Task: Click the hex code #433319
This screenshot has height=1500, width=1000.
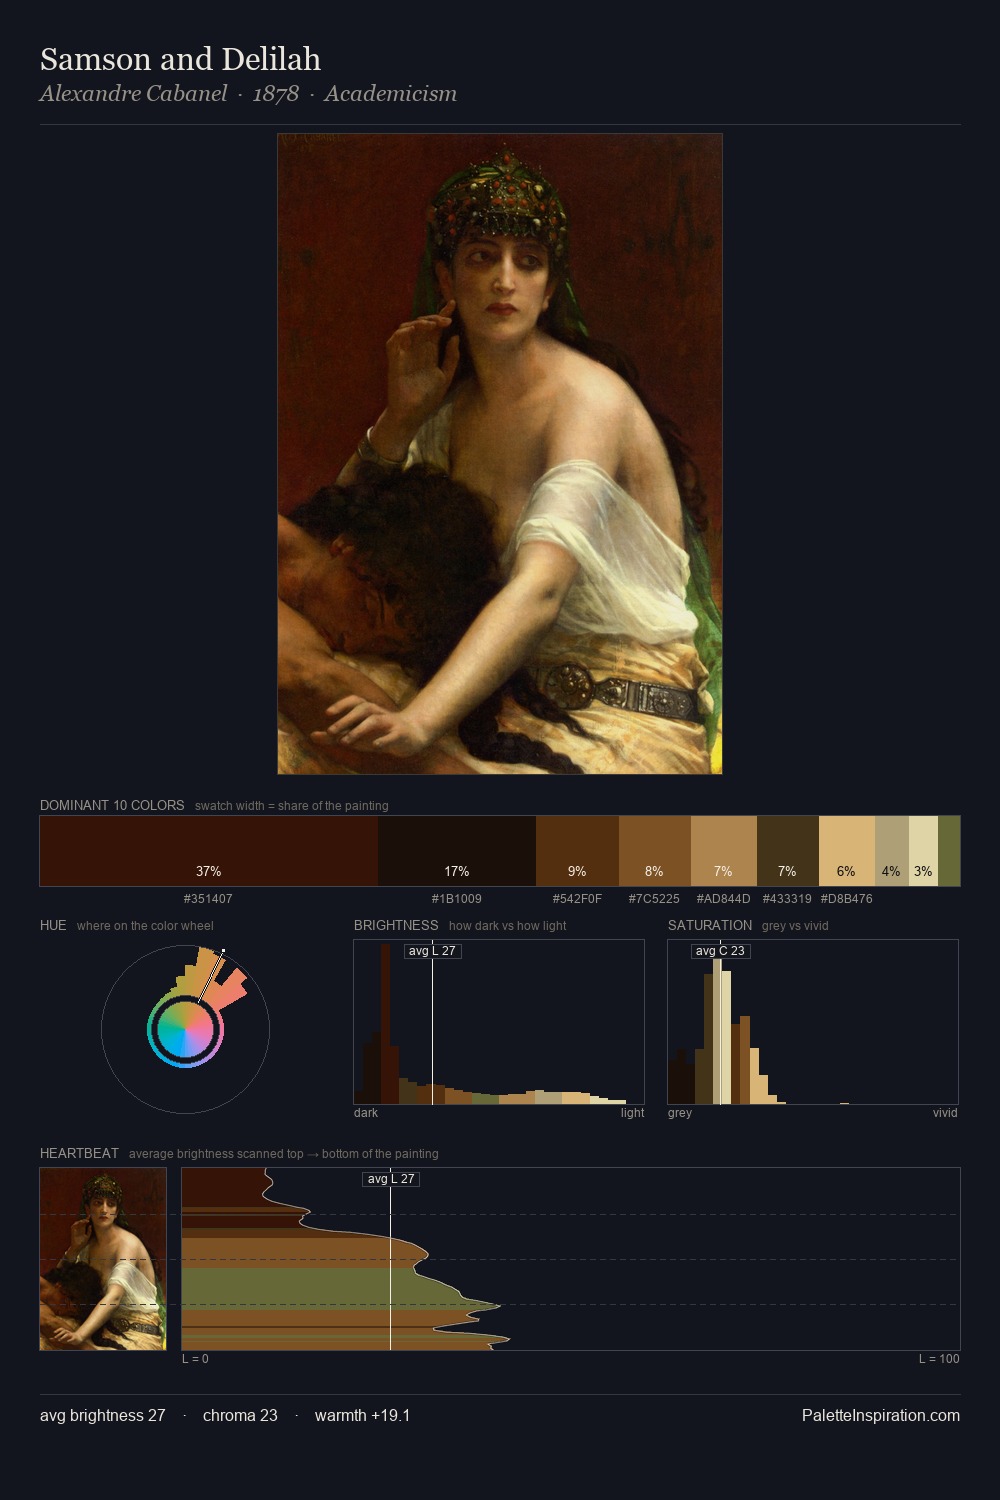Action: [x=787, y=899]
